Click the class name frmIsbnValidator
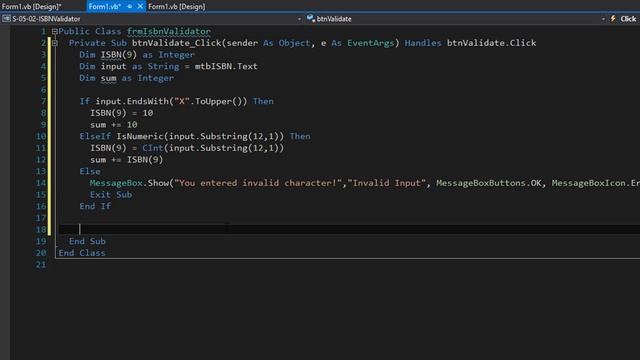 pos(169,31)
